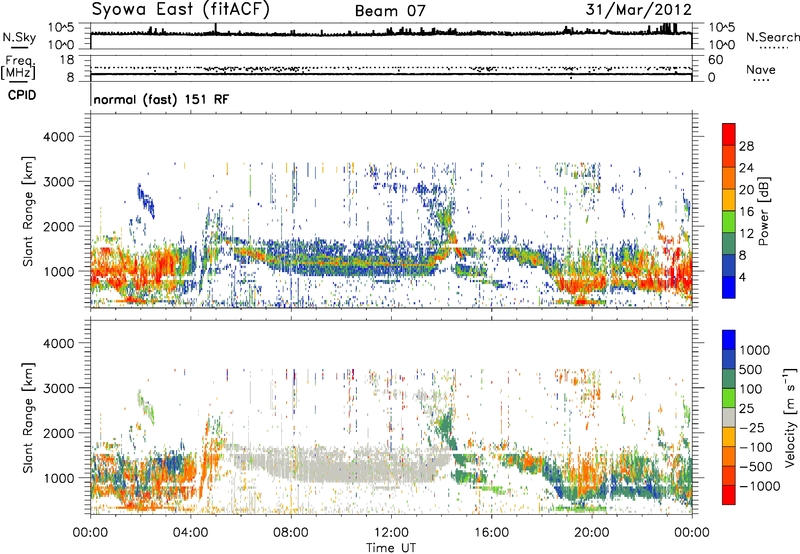This screenshot has width=800, height=554.
Task: Click the 'N.Search' legend label
Action: tap(772, 37)
